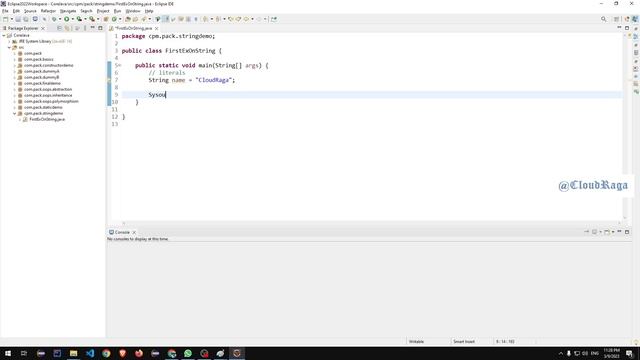Click the Next Annotation arrow icon
The width and height of the screenshot is (640, 360).
(205, 19)
